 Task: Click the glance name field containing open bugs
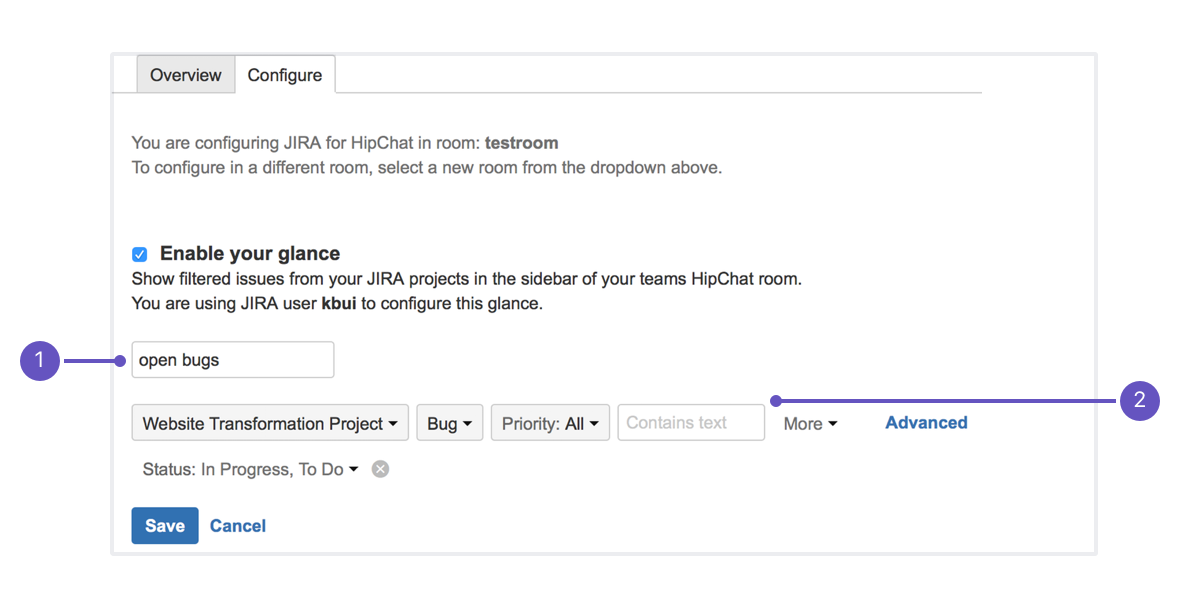[233, 360]
